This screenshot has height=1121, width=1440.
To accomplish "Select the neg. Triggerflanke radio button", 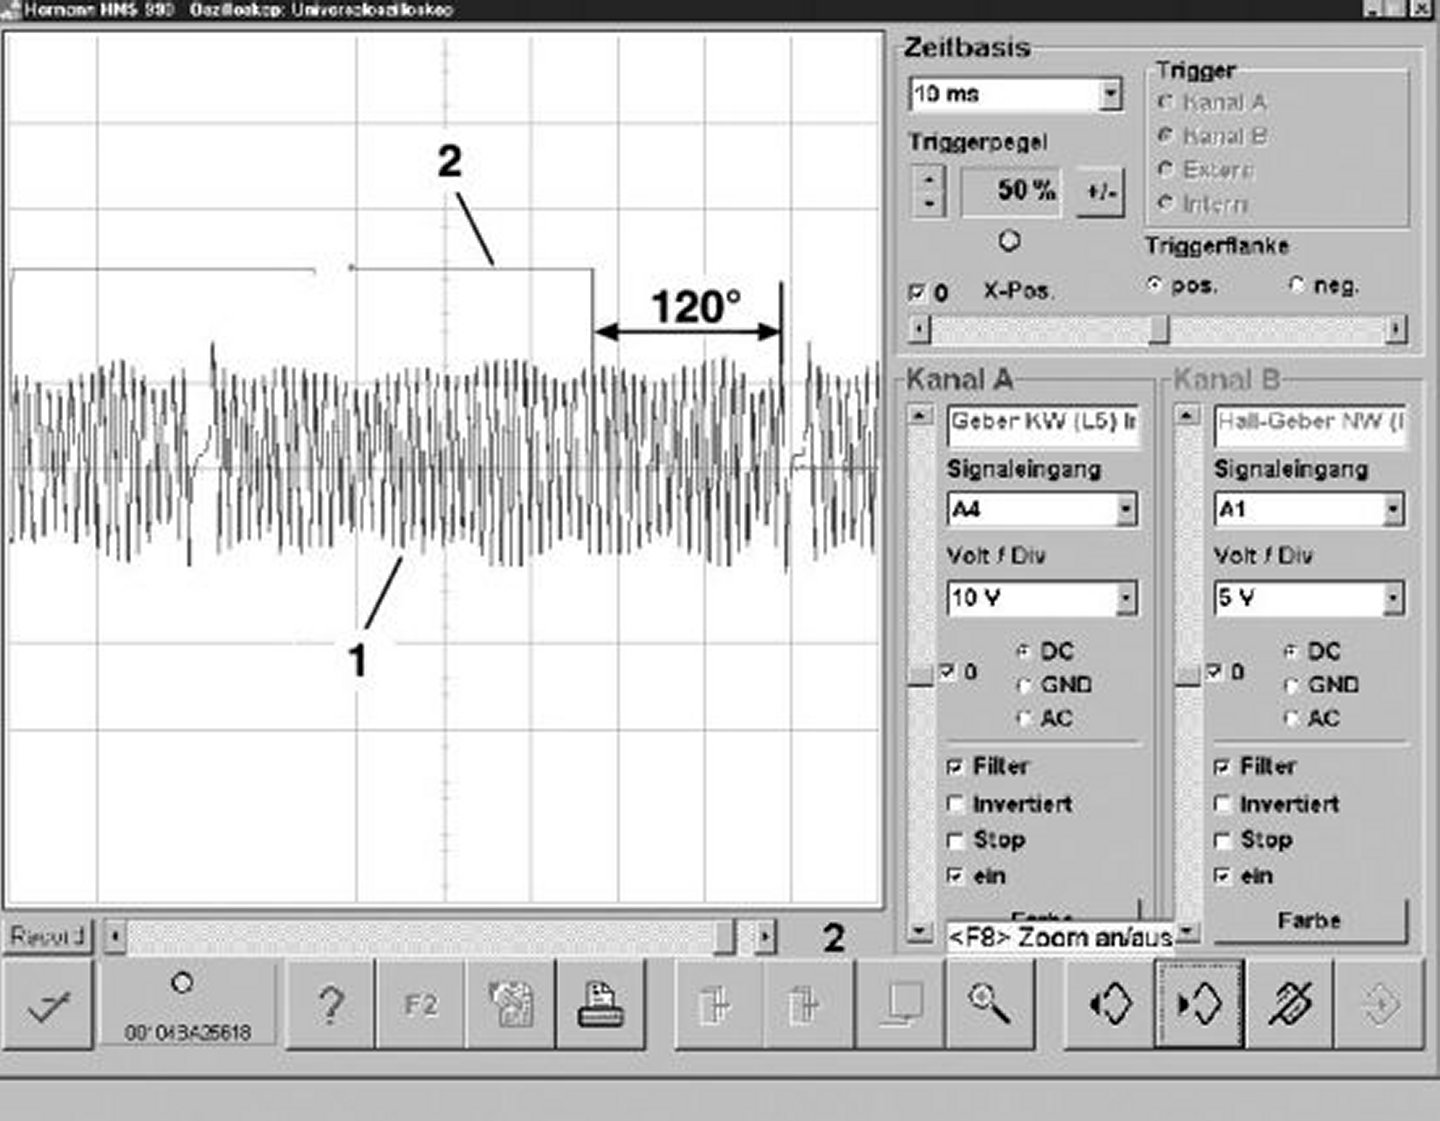I will pyautogui.click(x=1297, y=286).
